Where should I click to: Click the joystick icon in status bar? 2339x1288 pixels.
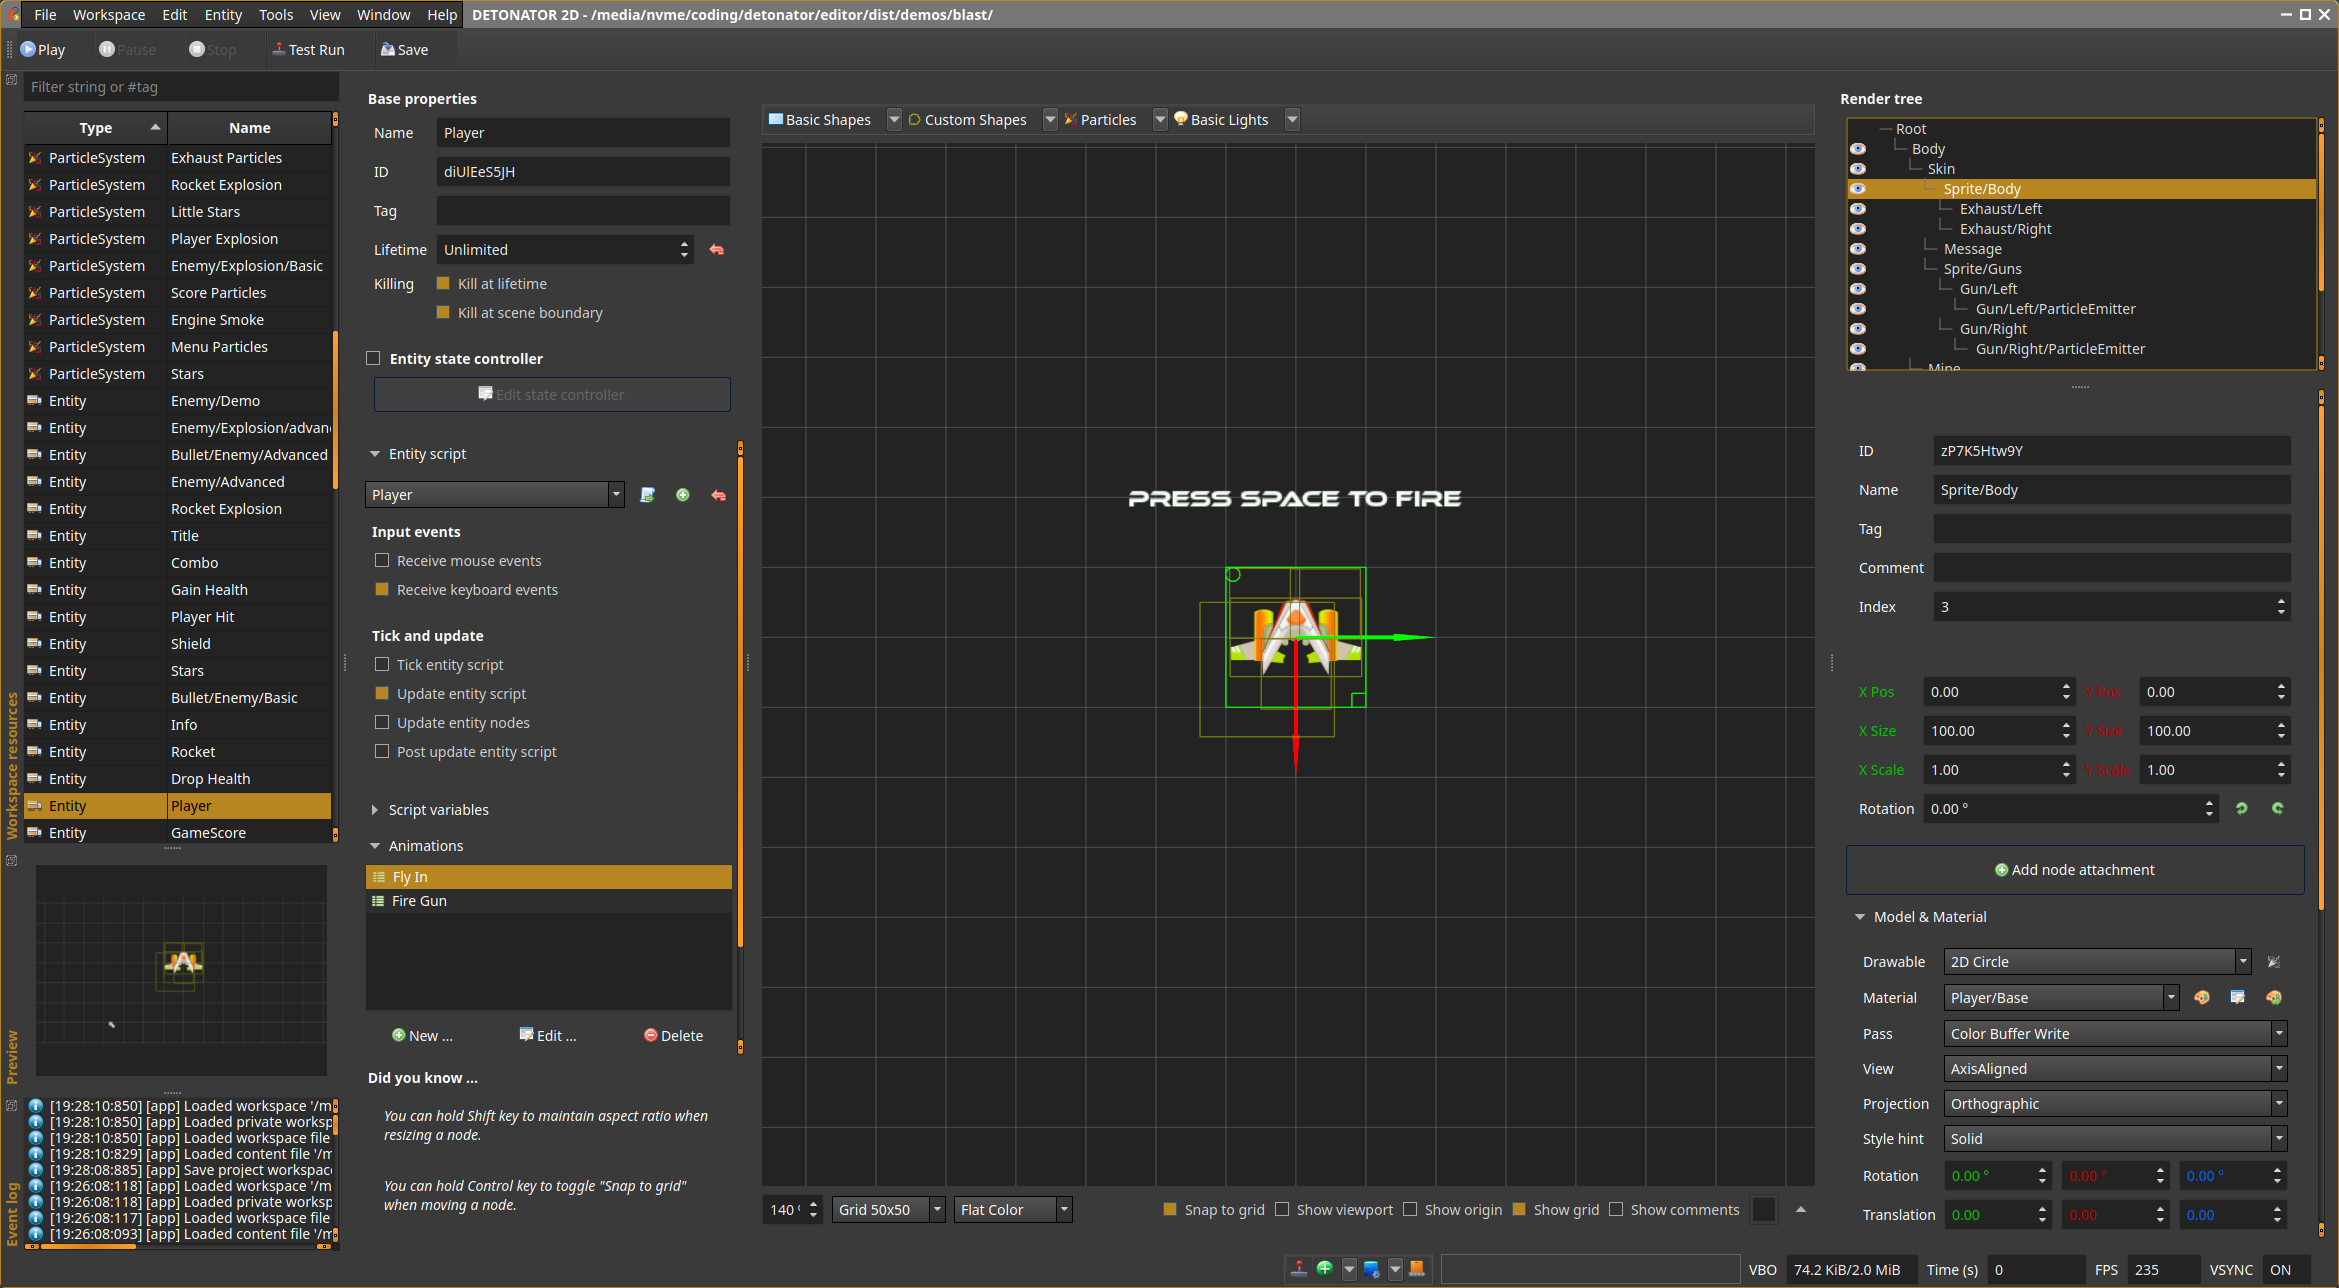click(1298, 1269)
